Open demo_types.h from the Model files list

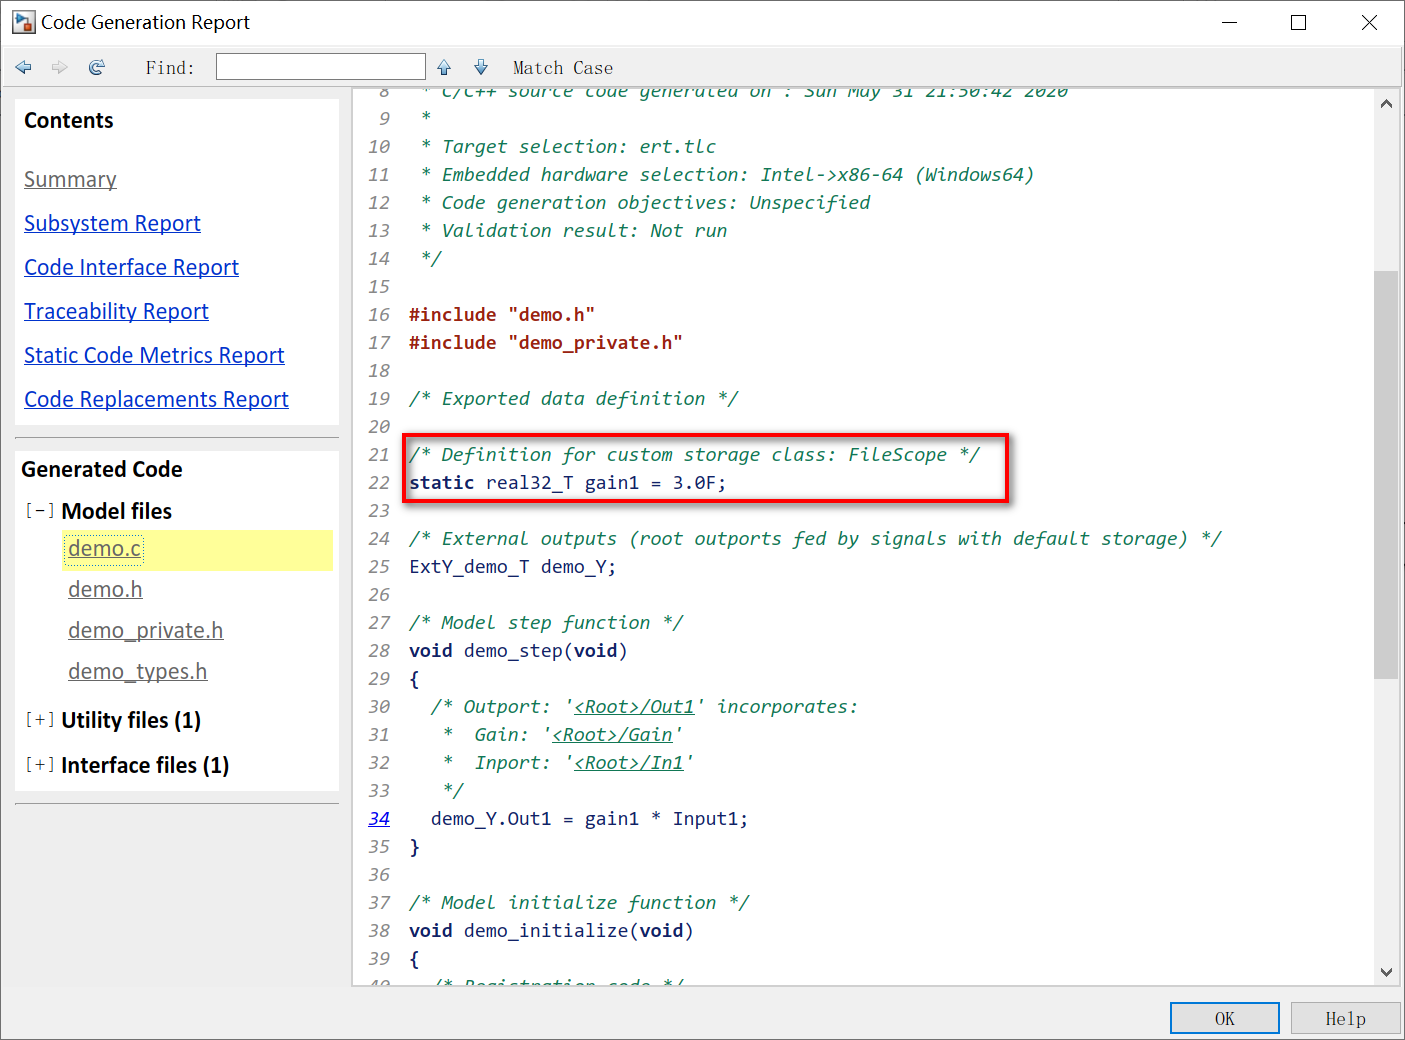pos(137,672)
